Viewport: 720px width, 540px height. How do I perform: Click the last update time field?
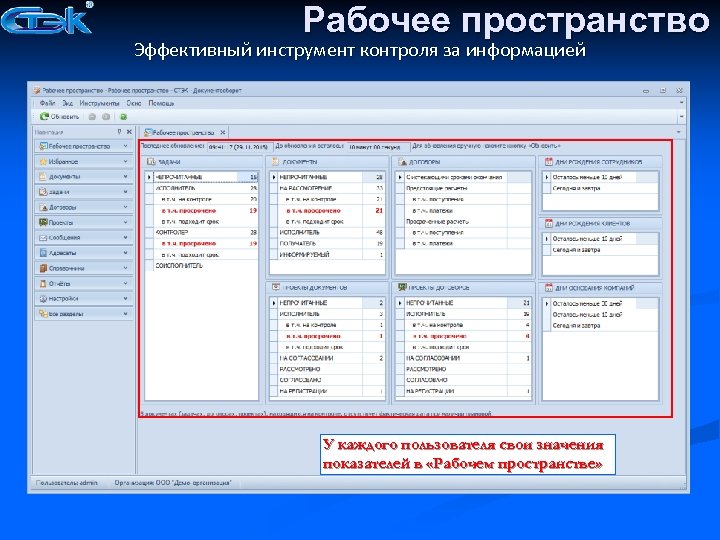click(x=240, y=147)
